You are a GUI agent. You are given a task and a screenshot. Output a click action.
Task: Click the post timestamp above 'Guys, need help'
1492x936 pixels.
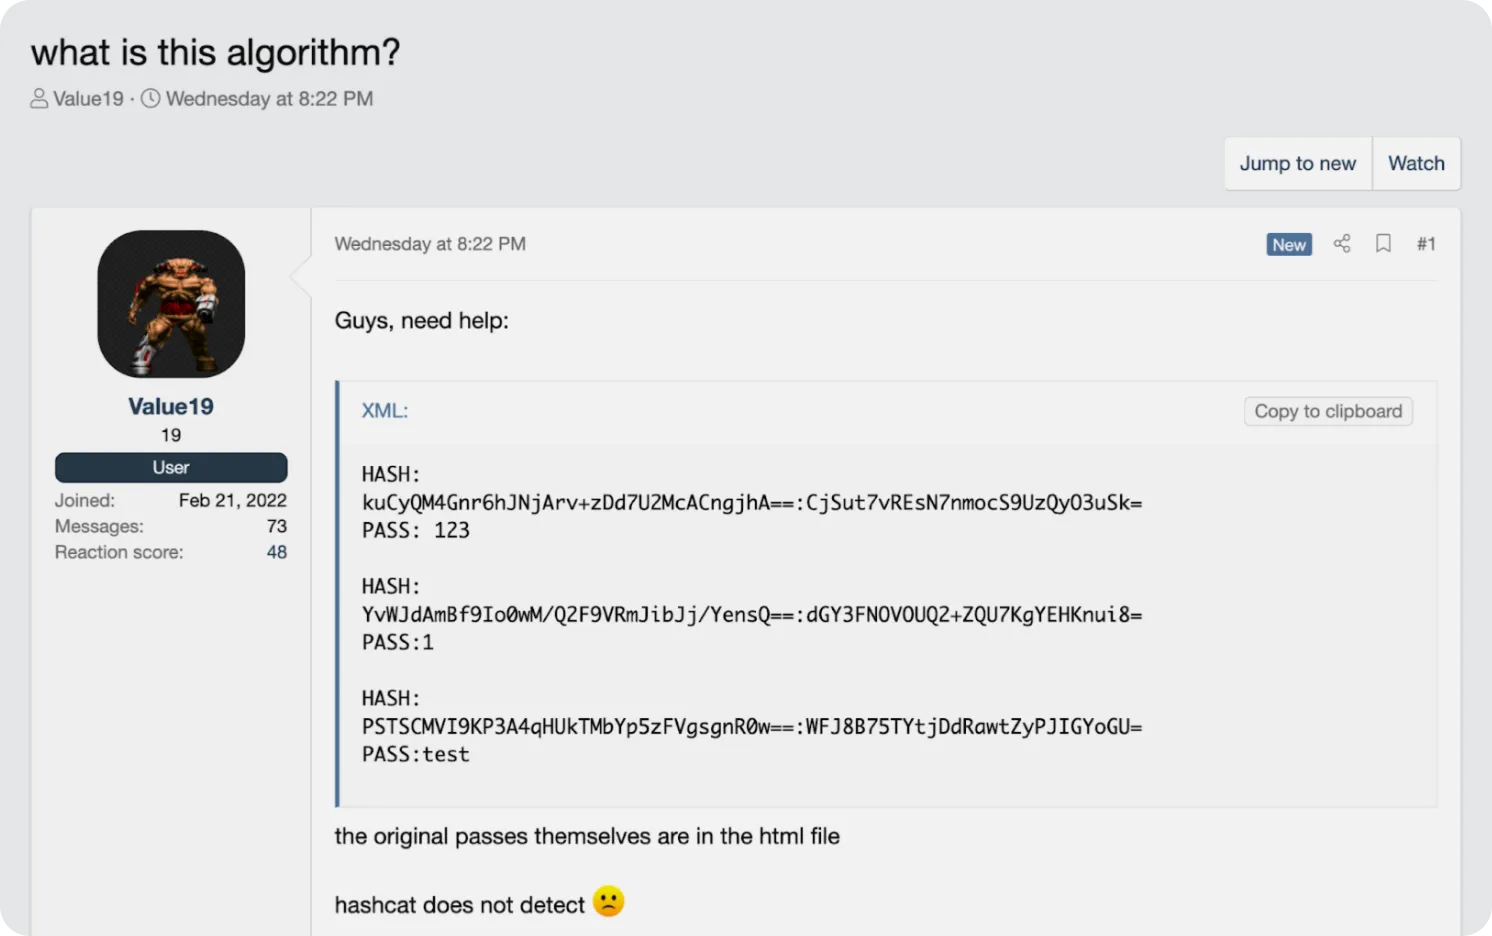click(x=430, y=244)
